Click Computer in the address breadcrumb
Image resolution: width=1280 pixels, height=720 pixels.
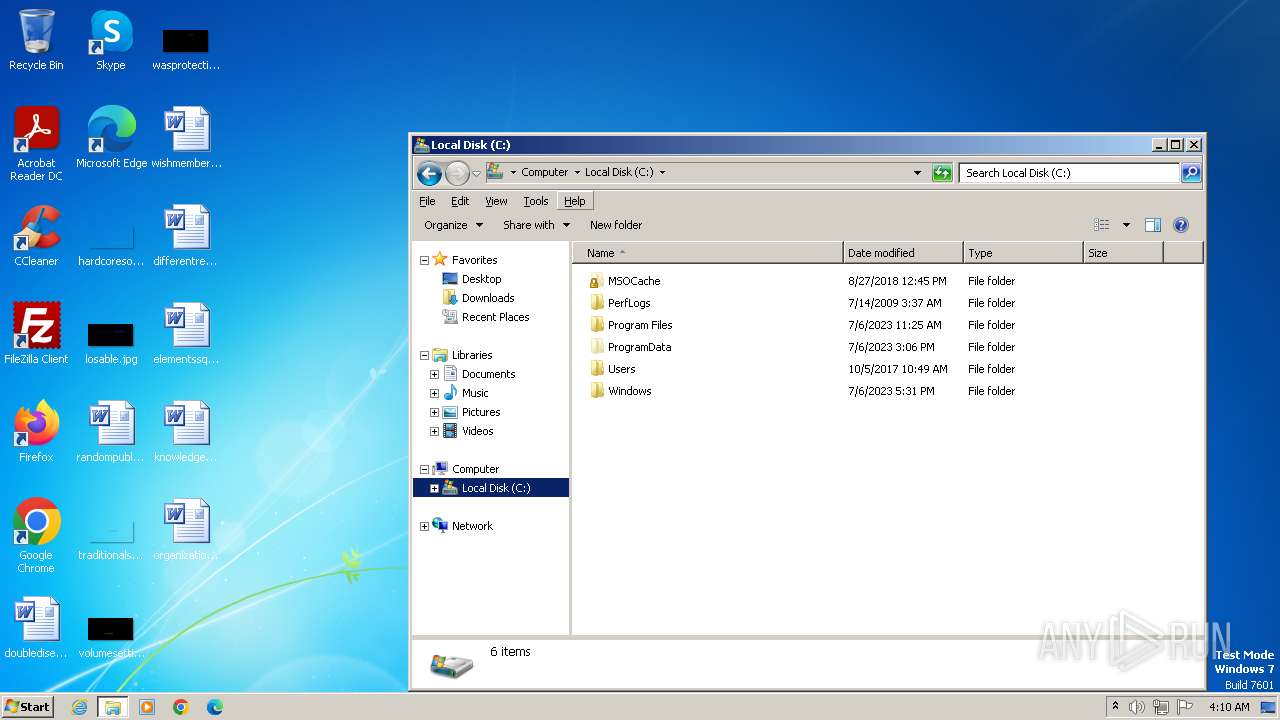click(544, 172)
